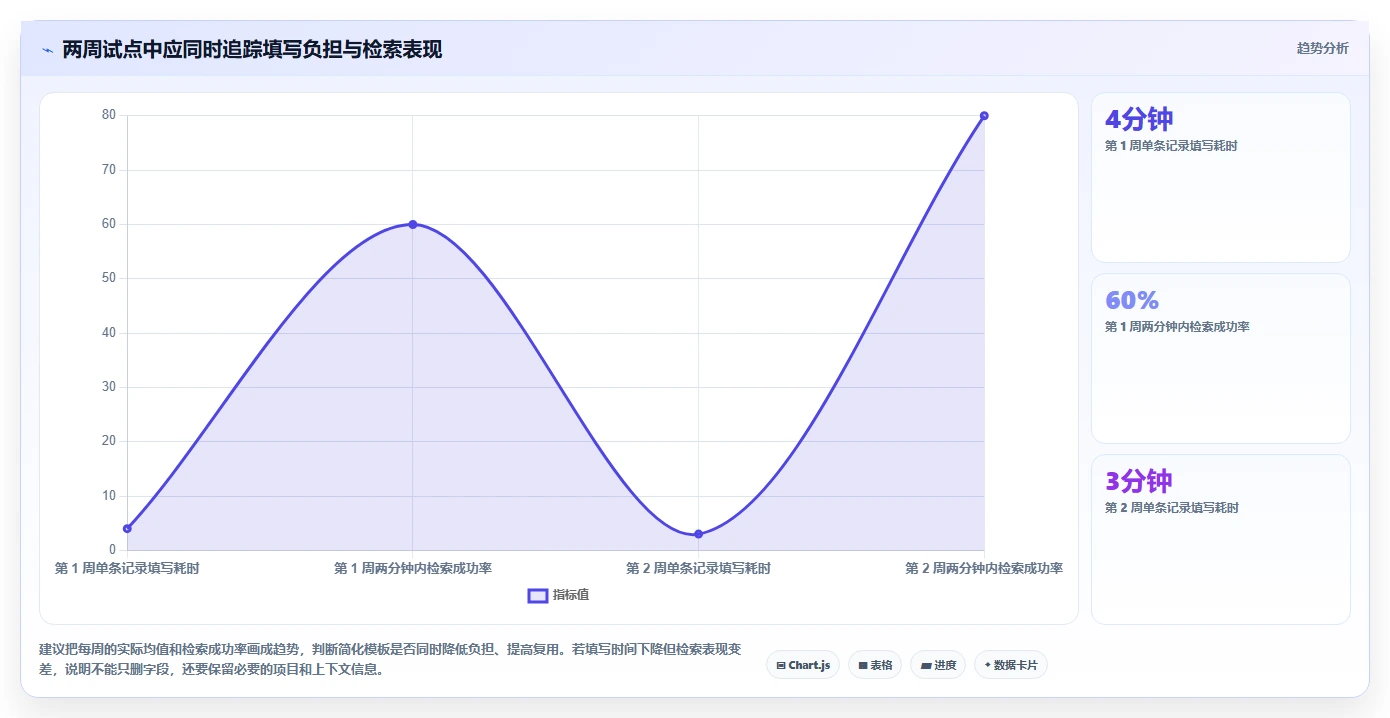1390x718 pixels.
Task: Click x-axis label 第 2 周单条记录填写耗时
Action: [698, 568]
